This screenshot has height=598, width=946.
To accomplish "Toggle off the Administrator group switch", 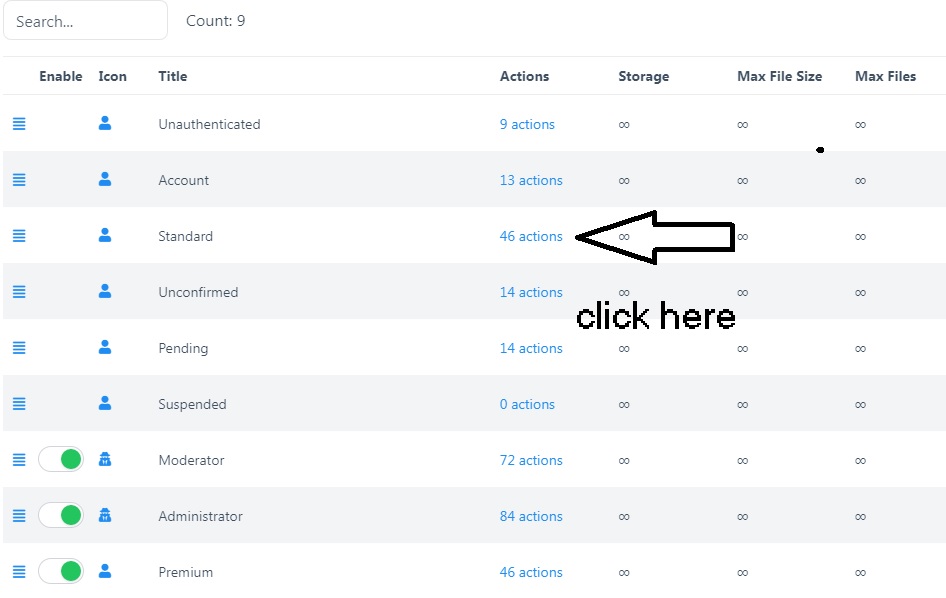I will point(61,516).
